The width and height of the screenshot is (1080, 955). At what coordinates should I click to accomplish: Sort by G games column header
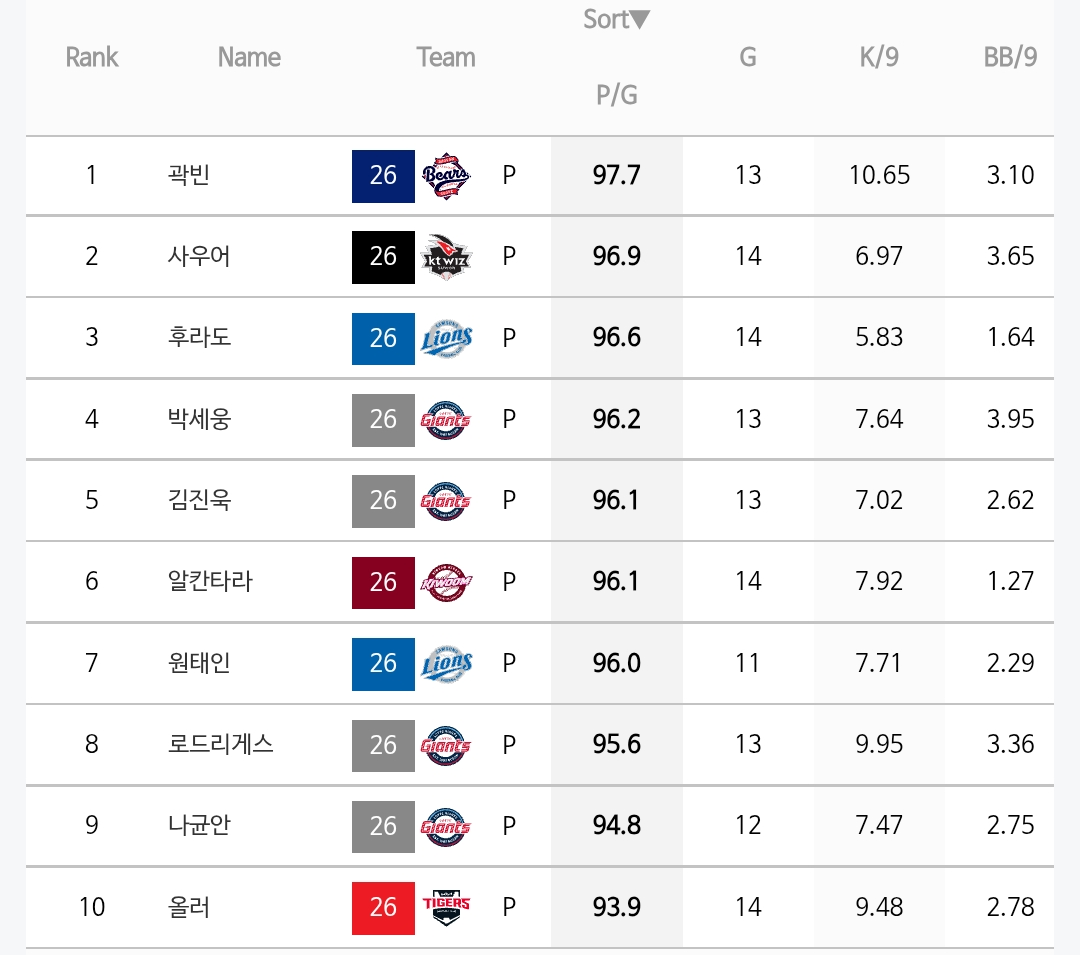747,56
